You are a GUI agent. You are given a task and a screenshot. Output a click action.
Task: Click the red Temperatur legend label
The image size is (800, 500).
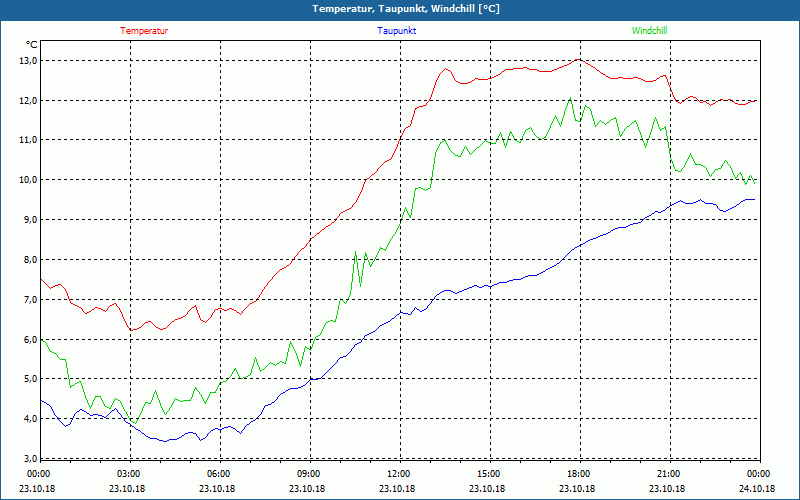144,31
